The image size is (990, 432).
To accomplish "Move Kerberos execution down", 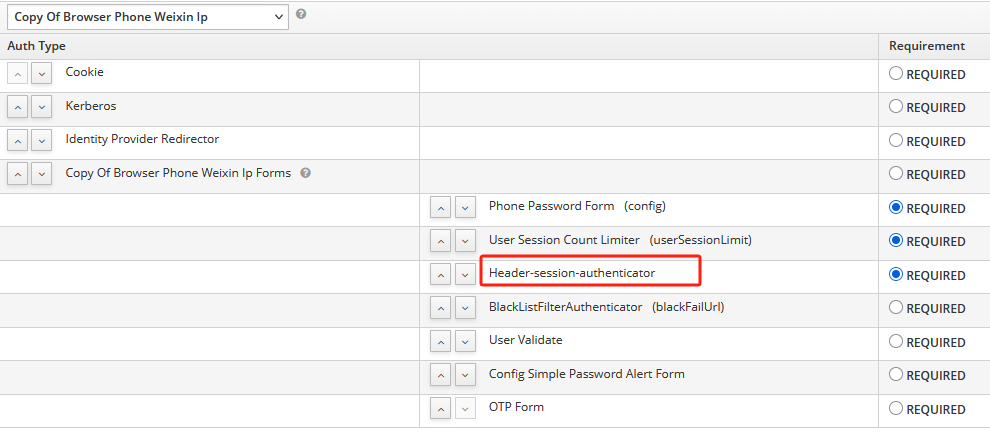I will (x=41, y=107).
